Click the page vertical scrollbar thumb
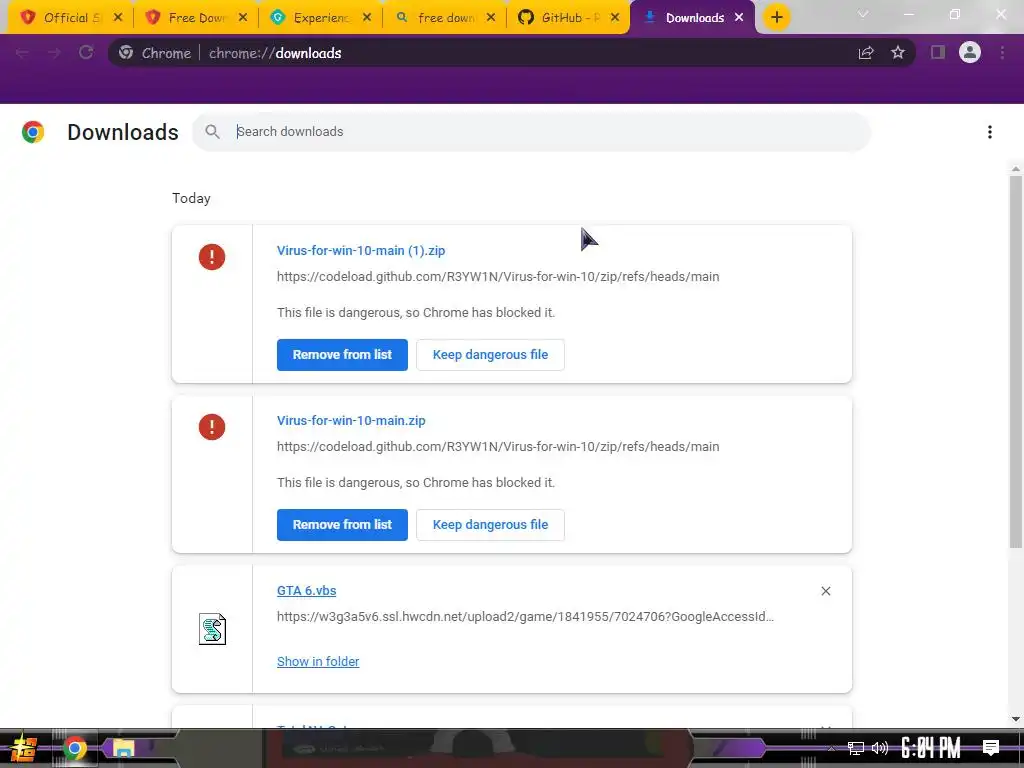The height and width of the screenshot is (768, 1024). pos(1016,361)
